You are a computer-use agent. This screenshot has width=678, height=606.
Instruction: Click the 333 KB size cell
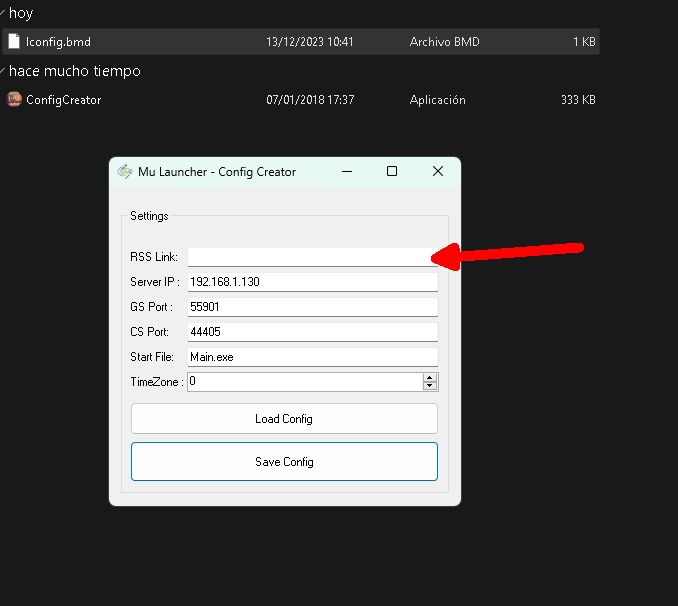578,100
